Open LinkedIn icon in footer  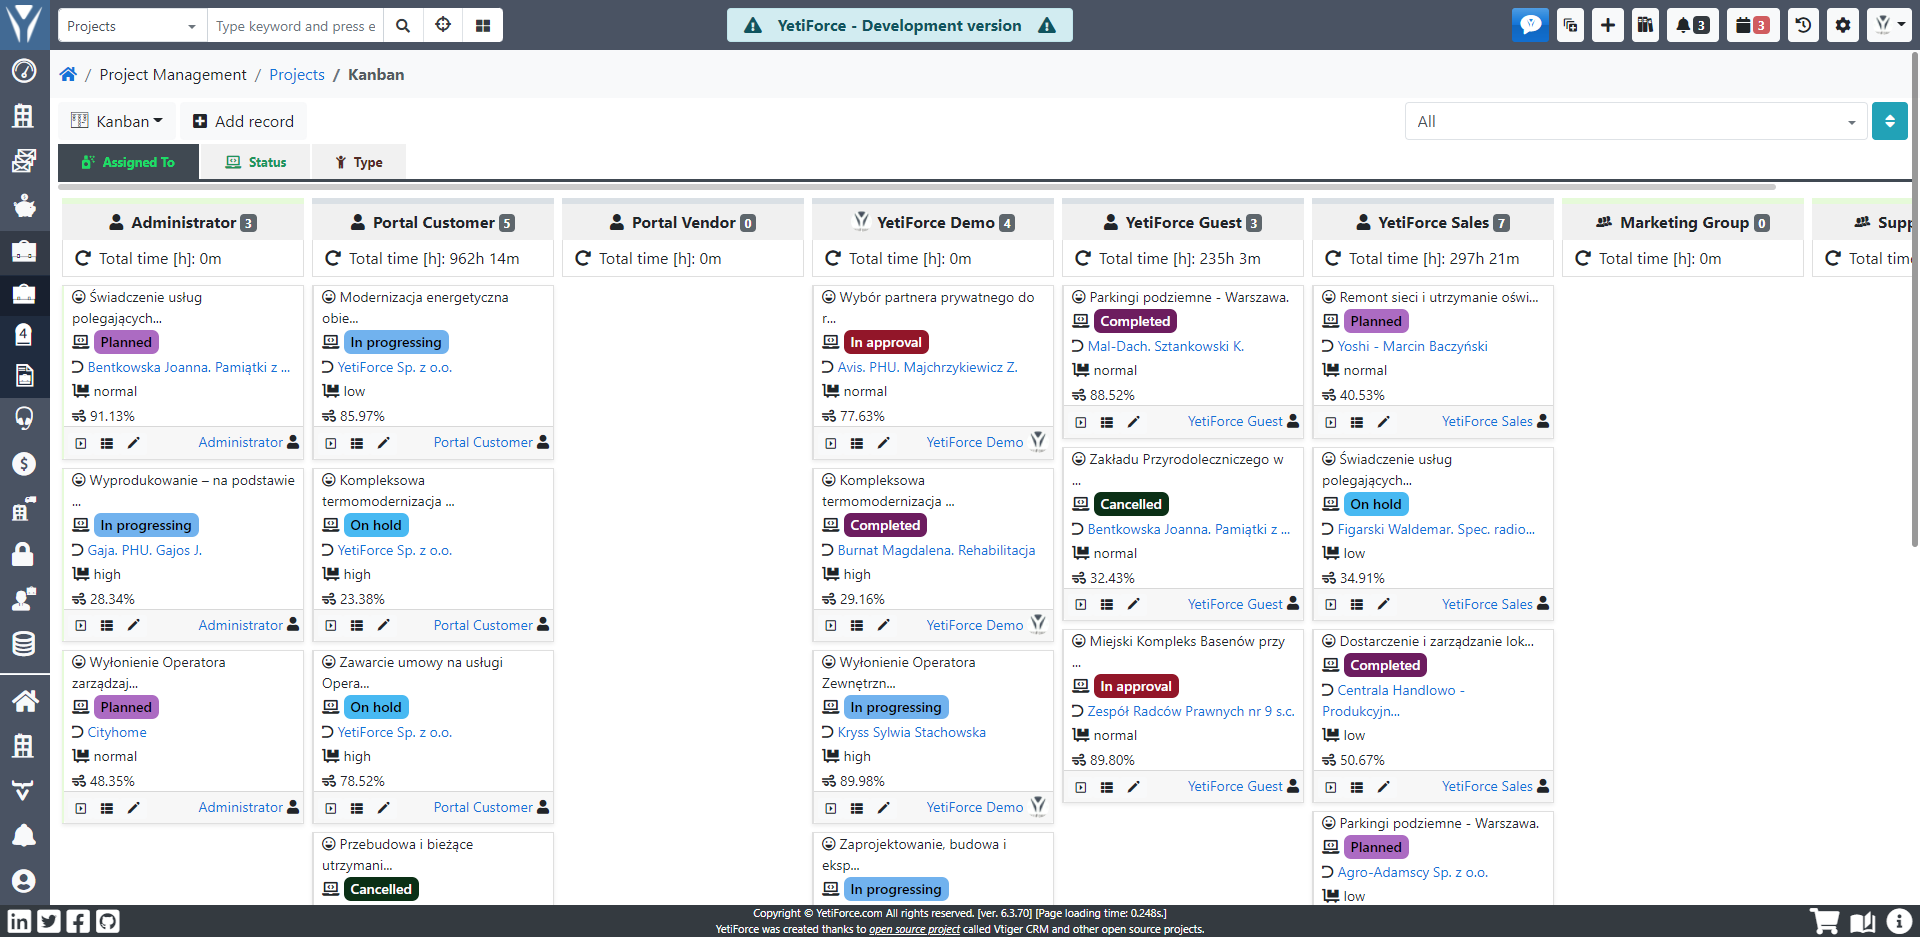click(19, 921)
